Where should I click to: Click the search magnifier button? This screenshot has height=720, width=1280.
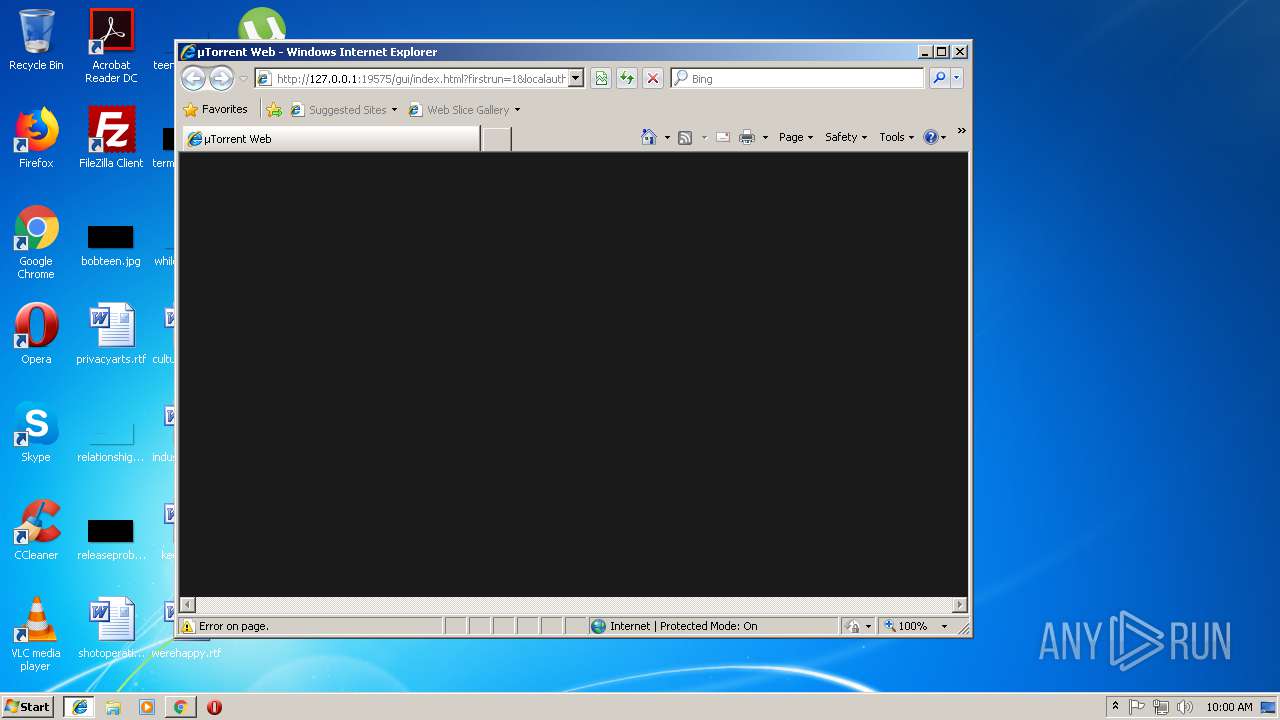coord(939,78)
